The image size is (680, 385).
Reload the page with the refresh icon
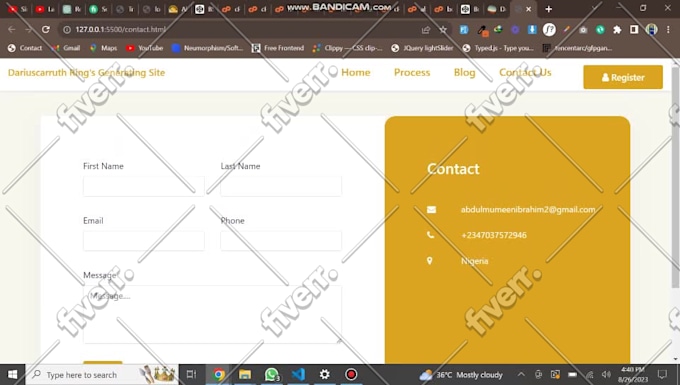tap(46, 29)
